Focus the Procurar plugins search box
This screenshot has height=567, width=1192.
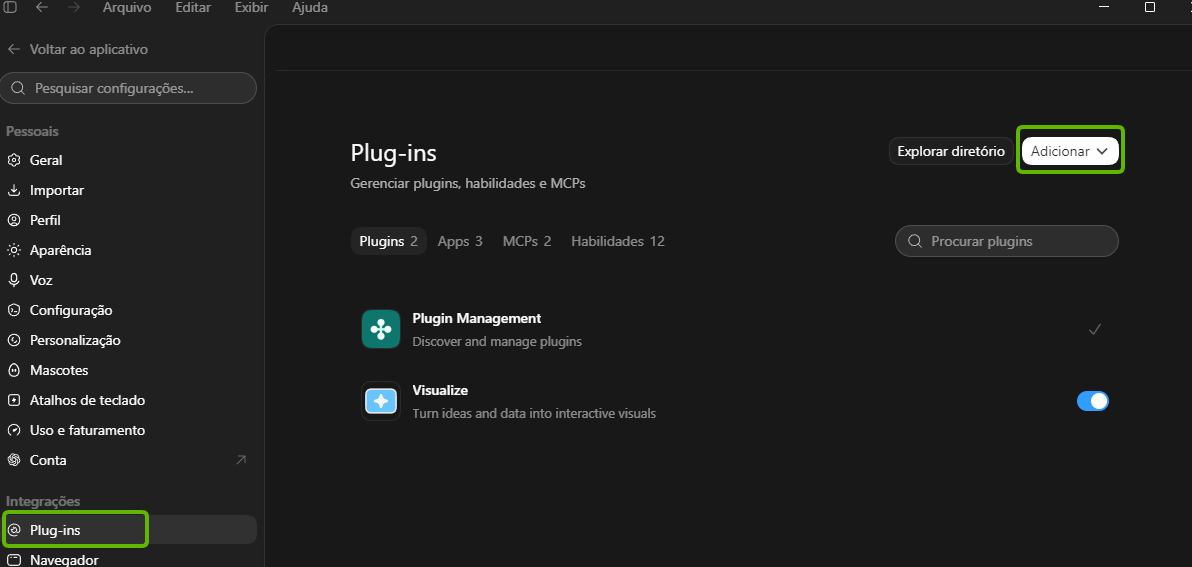(1007, 241)
